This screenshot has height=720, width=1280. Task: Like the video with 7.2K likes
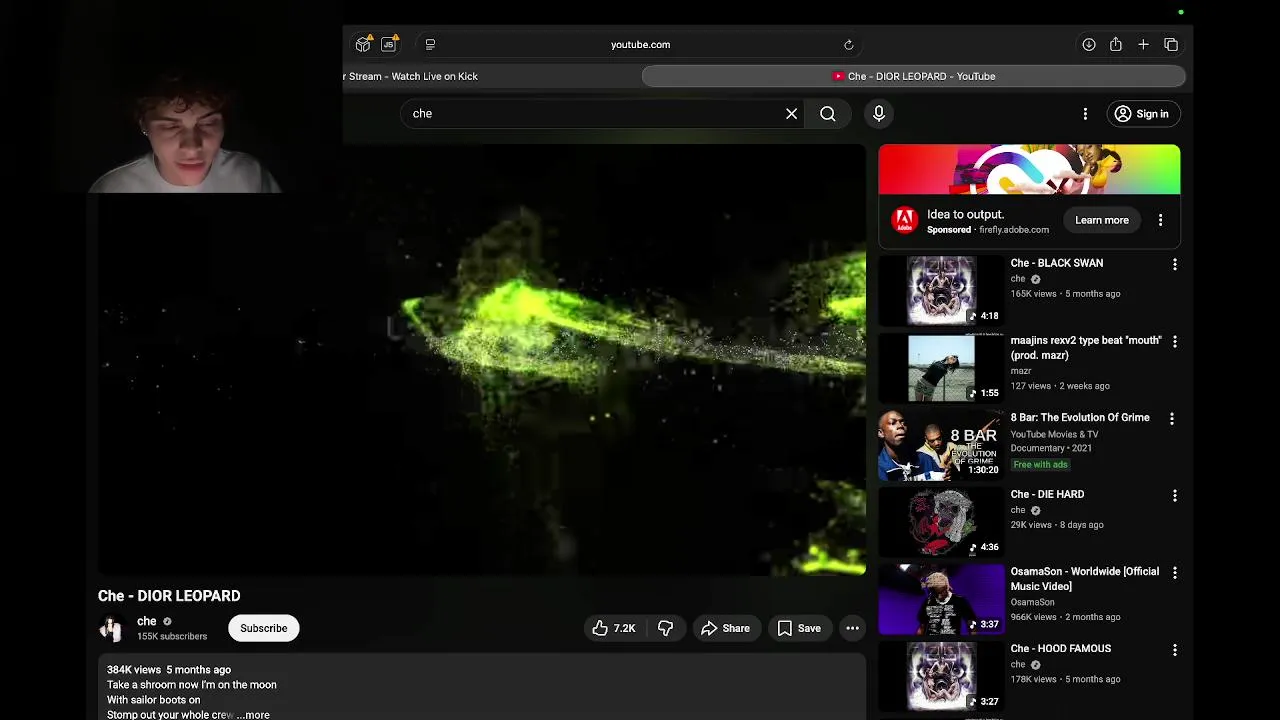click(613, 628)
